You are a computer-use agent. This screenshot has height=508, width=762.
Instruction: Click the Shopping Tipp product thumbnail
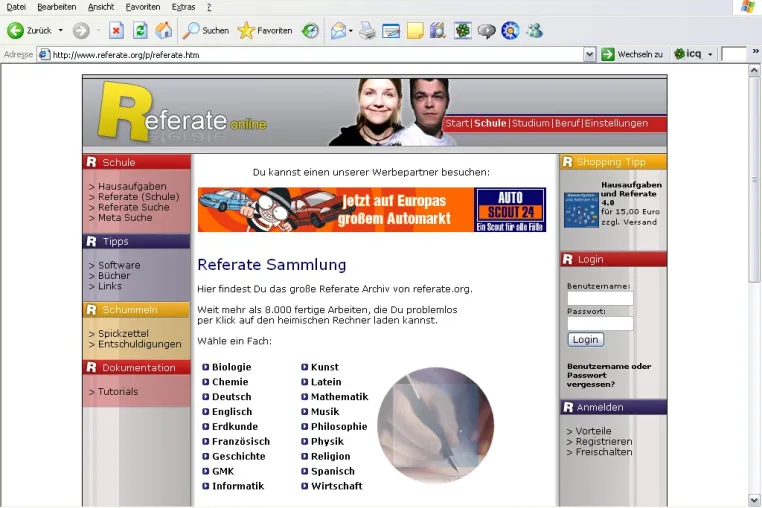tap(581, 210)
